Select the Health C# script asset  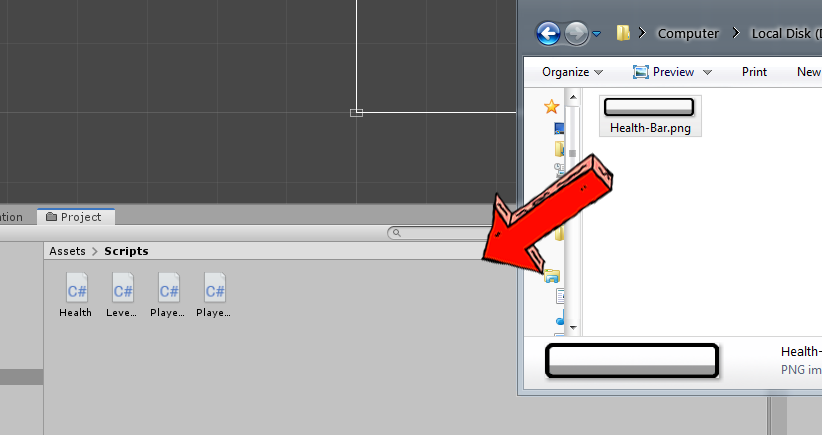pyautogui.click(x=76, y=288)
